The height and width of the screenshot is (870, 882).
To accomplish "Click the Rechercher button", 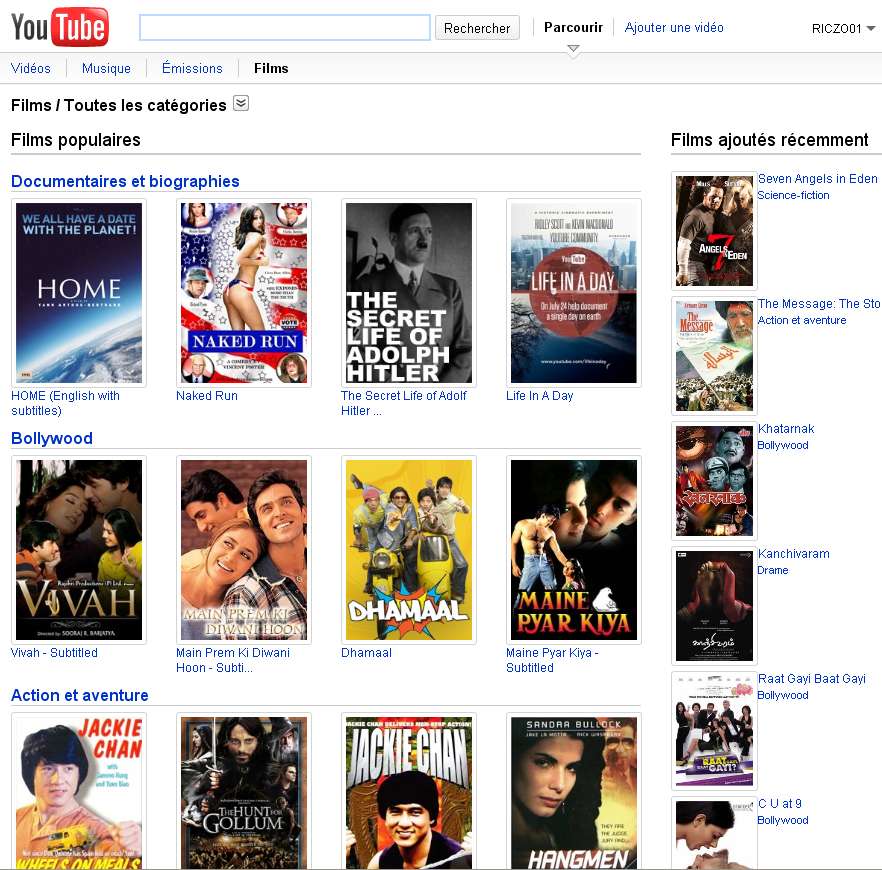I will click(x=477, y=27).
